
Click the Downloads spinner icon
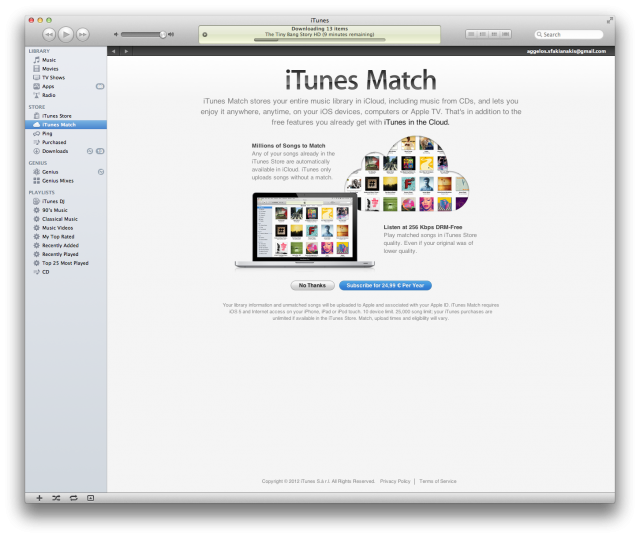point(90,151)
